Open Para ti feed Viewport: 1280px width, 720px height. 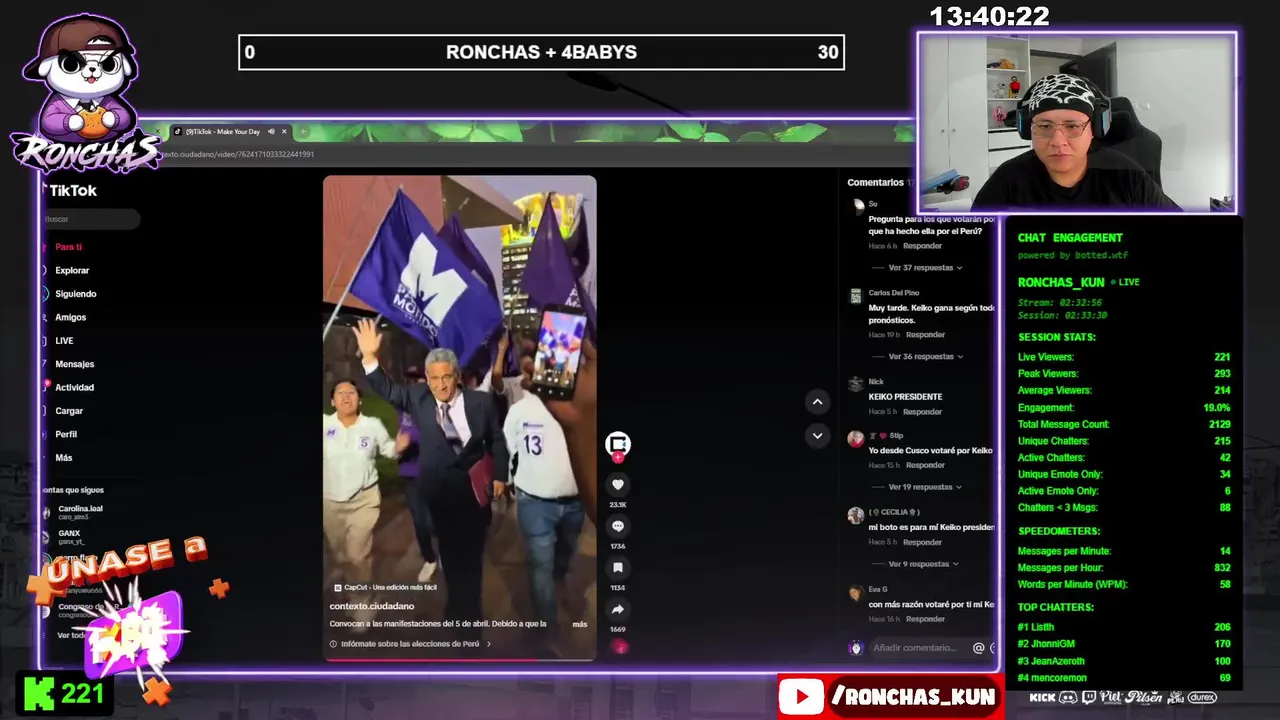tap(68, 247)
